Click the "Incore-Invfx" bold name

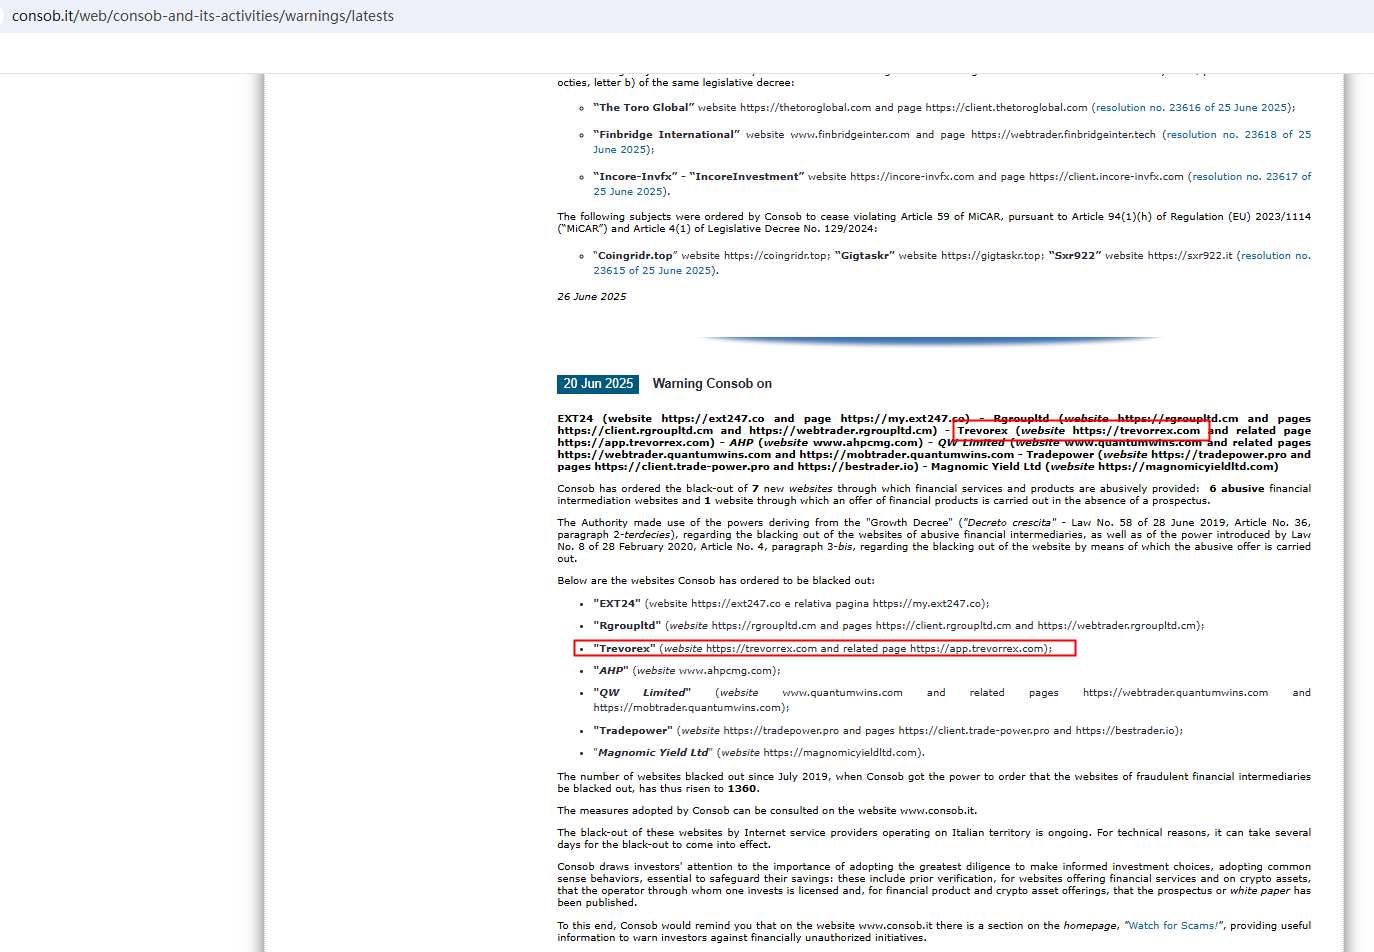click(635, 177)
